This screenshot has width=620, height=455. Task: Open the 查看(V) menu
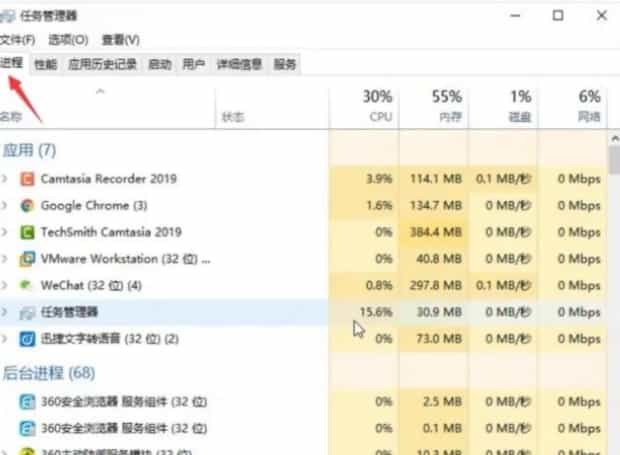pyautogui.click(x=120, y=39)
